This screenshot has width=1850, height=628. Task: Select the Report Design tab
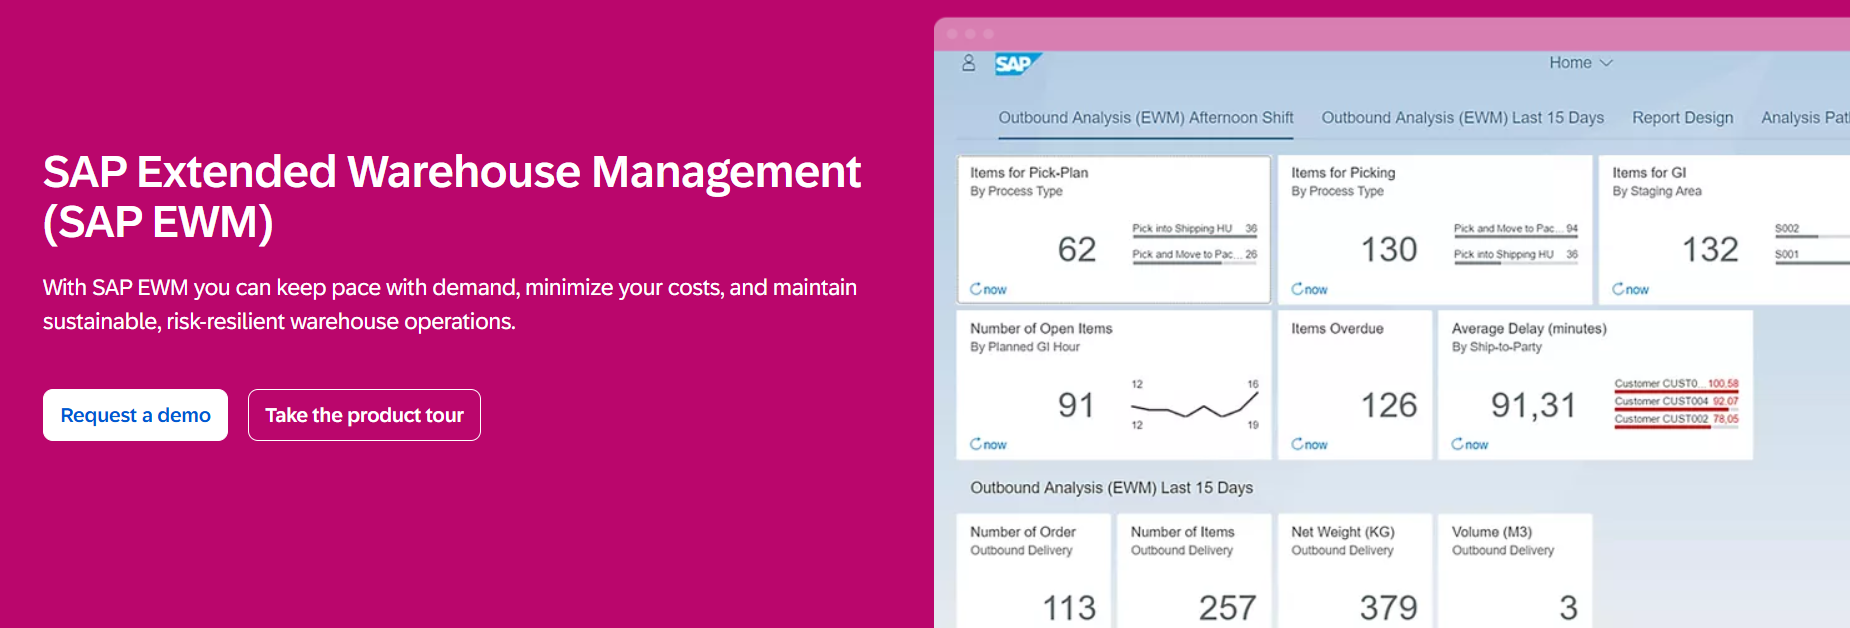(x=1683, y=118)
